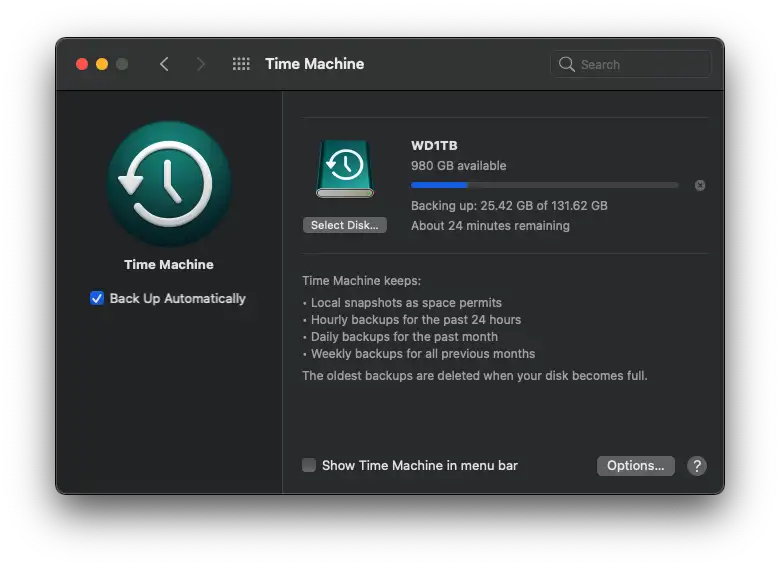Click 'Local snapshots as space permits' line
The width and height of the screenshot is (780, 568).
coord(406,303)
